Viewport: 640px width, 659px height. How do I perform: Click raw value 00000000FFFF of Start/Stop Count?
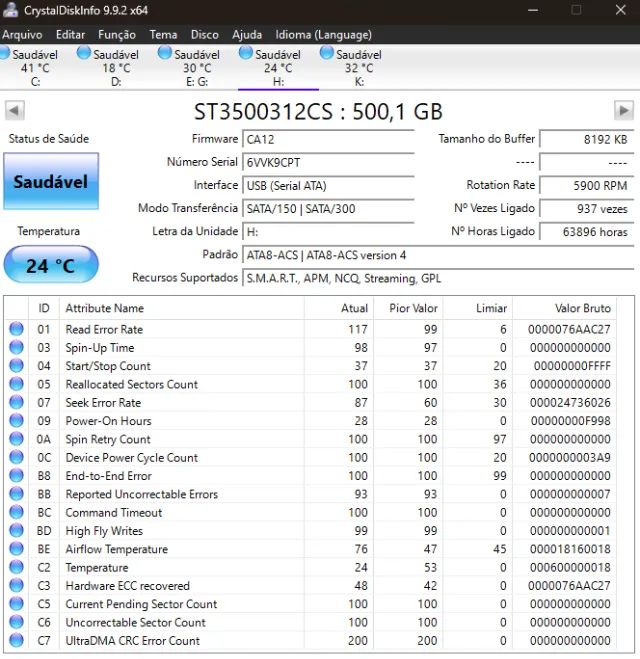(572, 366)
